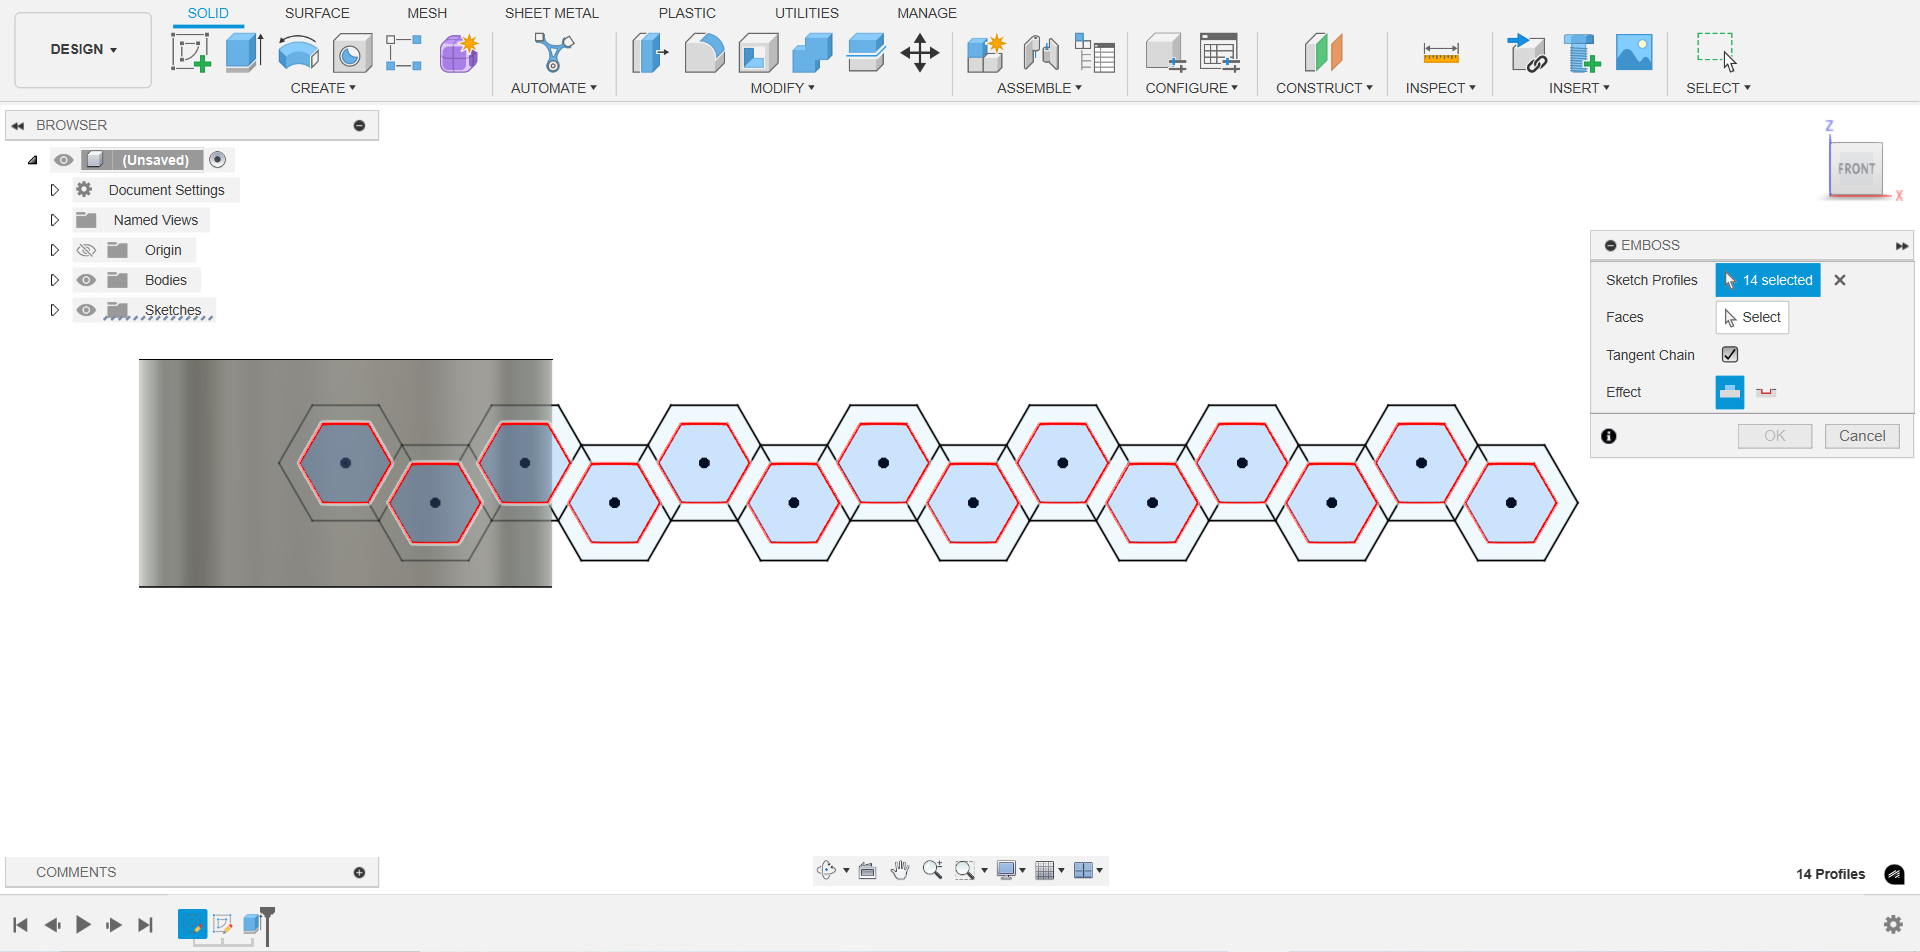
Task: Select the Offset Face tool
Action: tap(866, 52)
